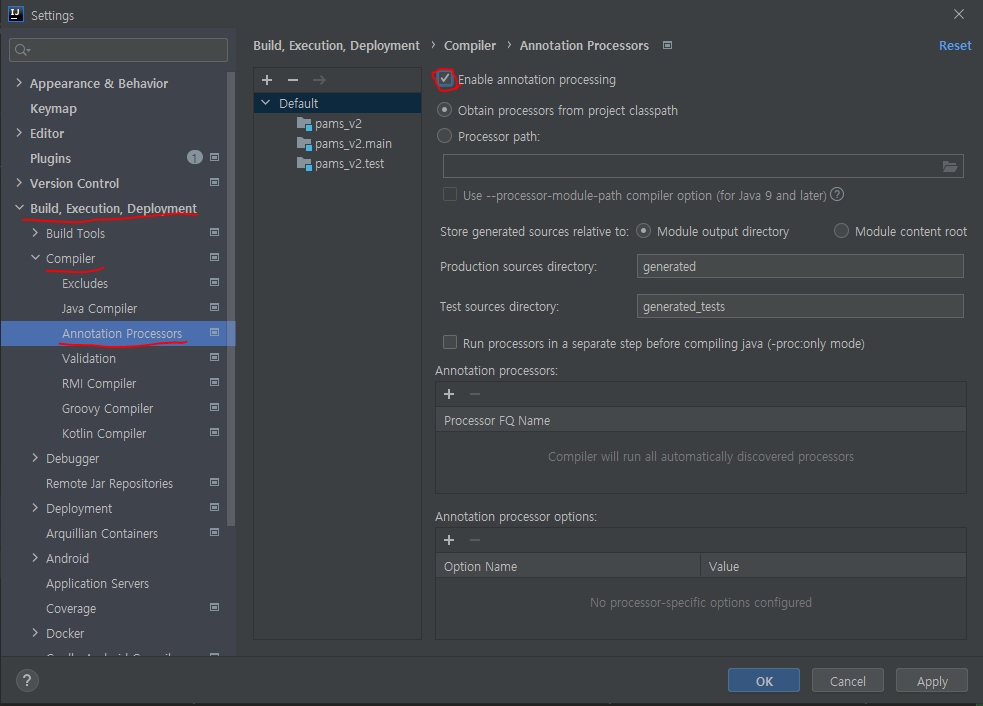Click the project settings icon beside Build Tools
Viewport: 983px width, 706px height.
[214, 233]
